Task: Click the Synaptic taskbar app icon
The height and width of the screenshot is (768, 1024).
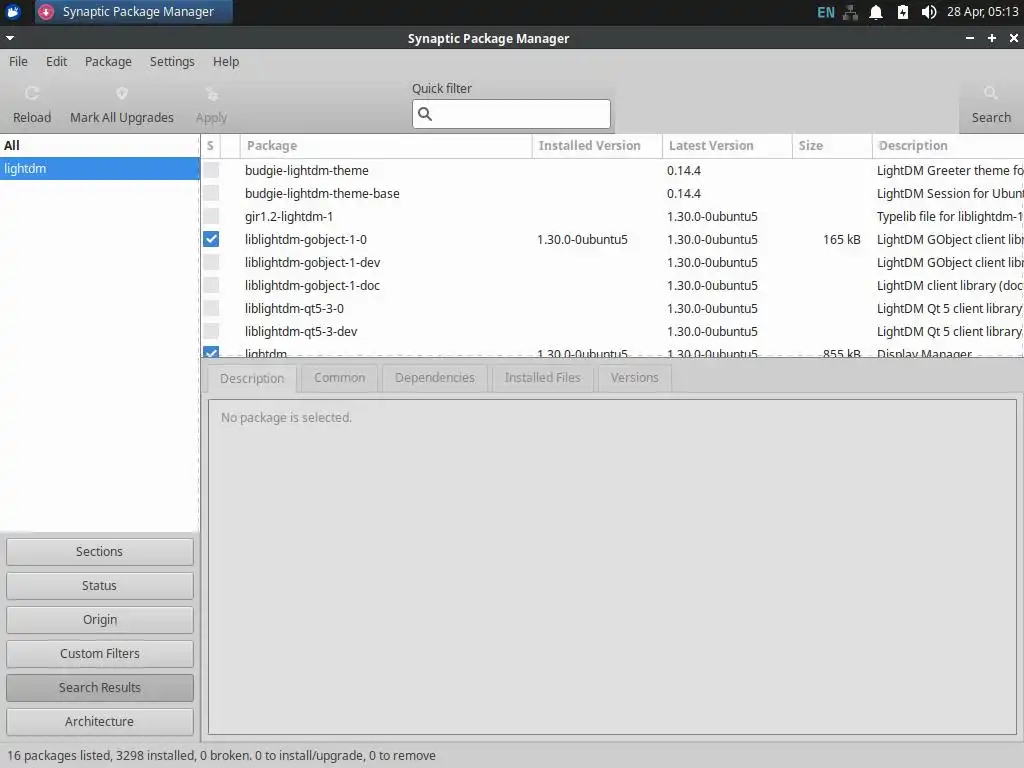Action: pyautogui.click(x=46, y=12)
